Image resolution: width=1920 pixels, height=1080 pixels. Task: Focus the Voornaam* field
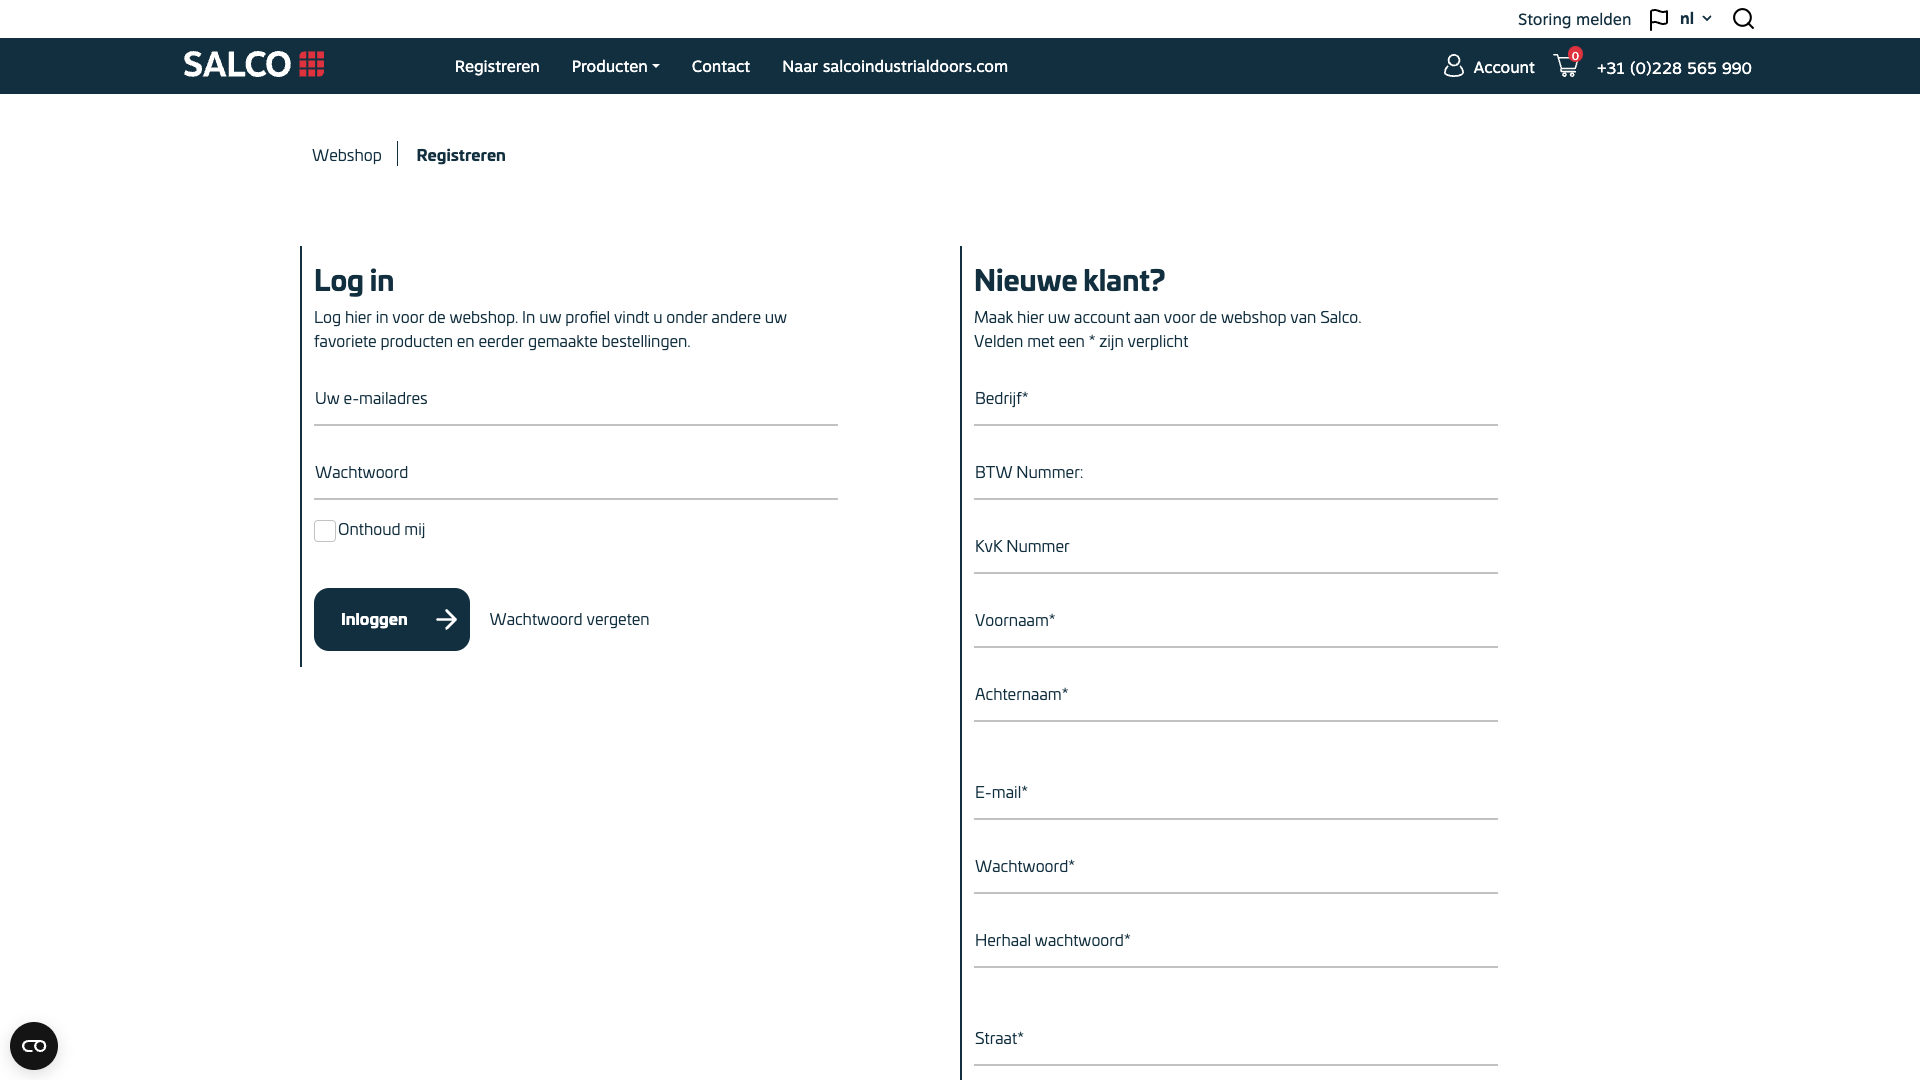1236,621
